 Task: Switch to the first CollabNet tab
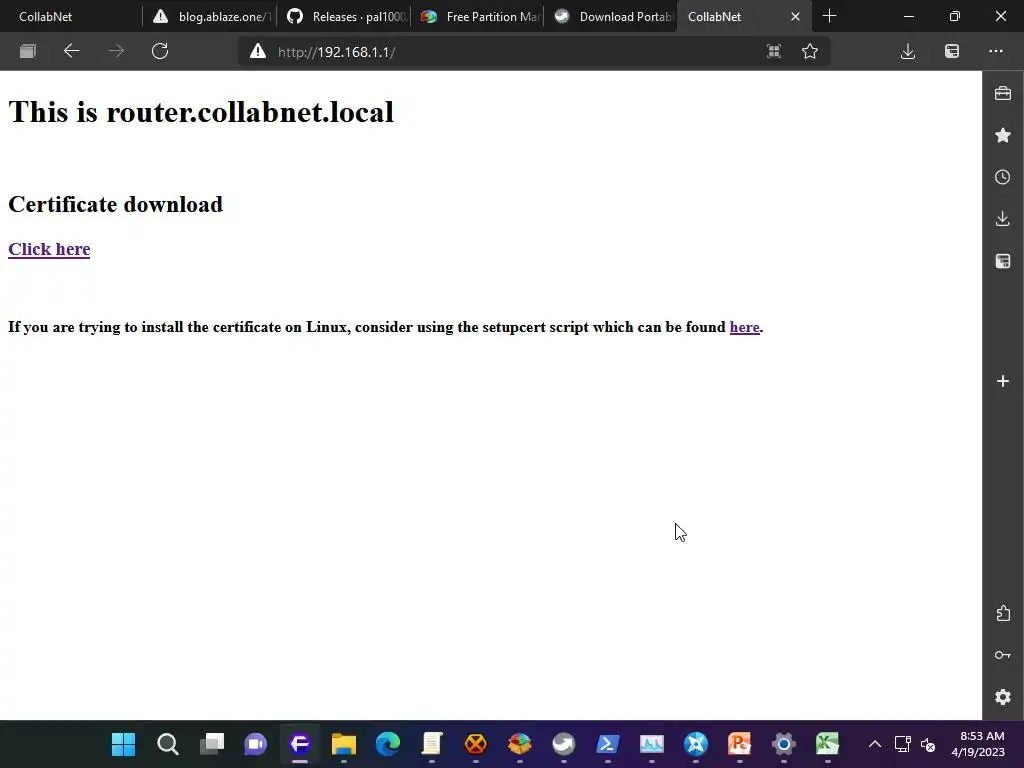[71, 16]
